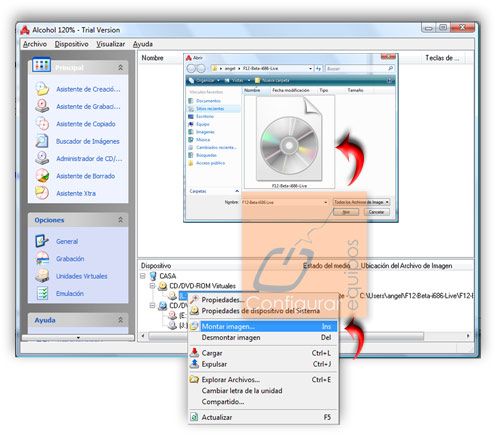Click the Emulación options icon
Viewport: 500px width, 435px height.
42,293
